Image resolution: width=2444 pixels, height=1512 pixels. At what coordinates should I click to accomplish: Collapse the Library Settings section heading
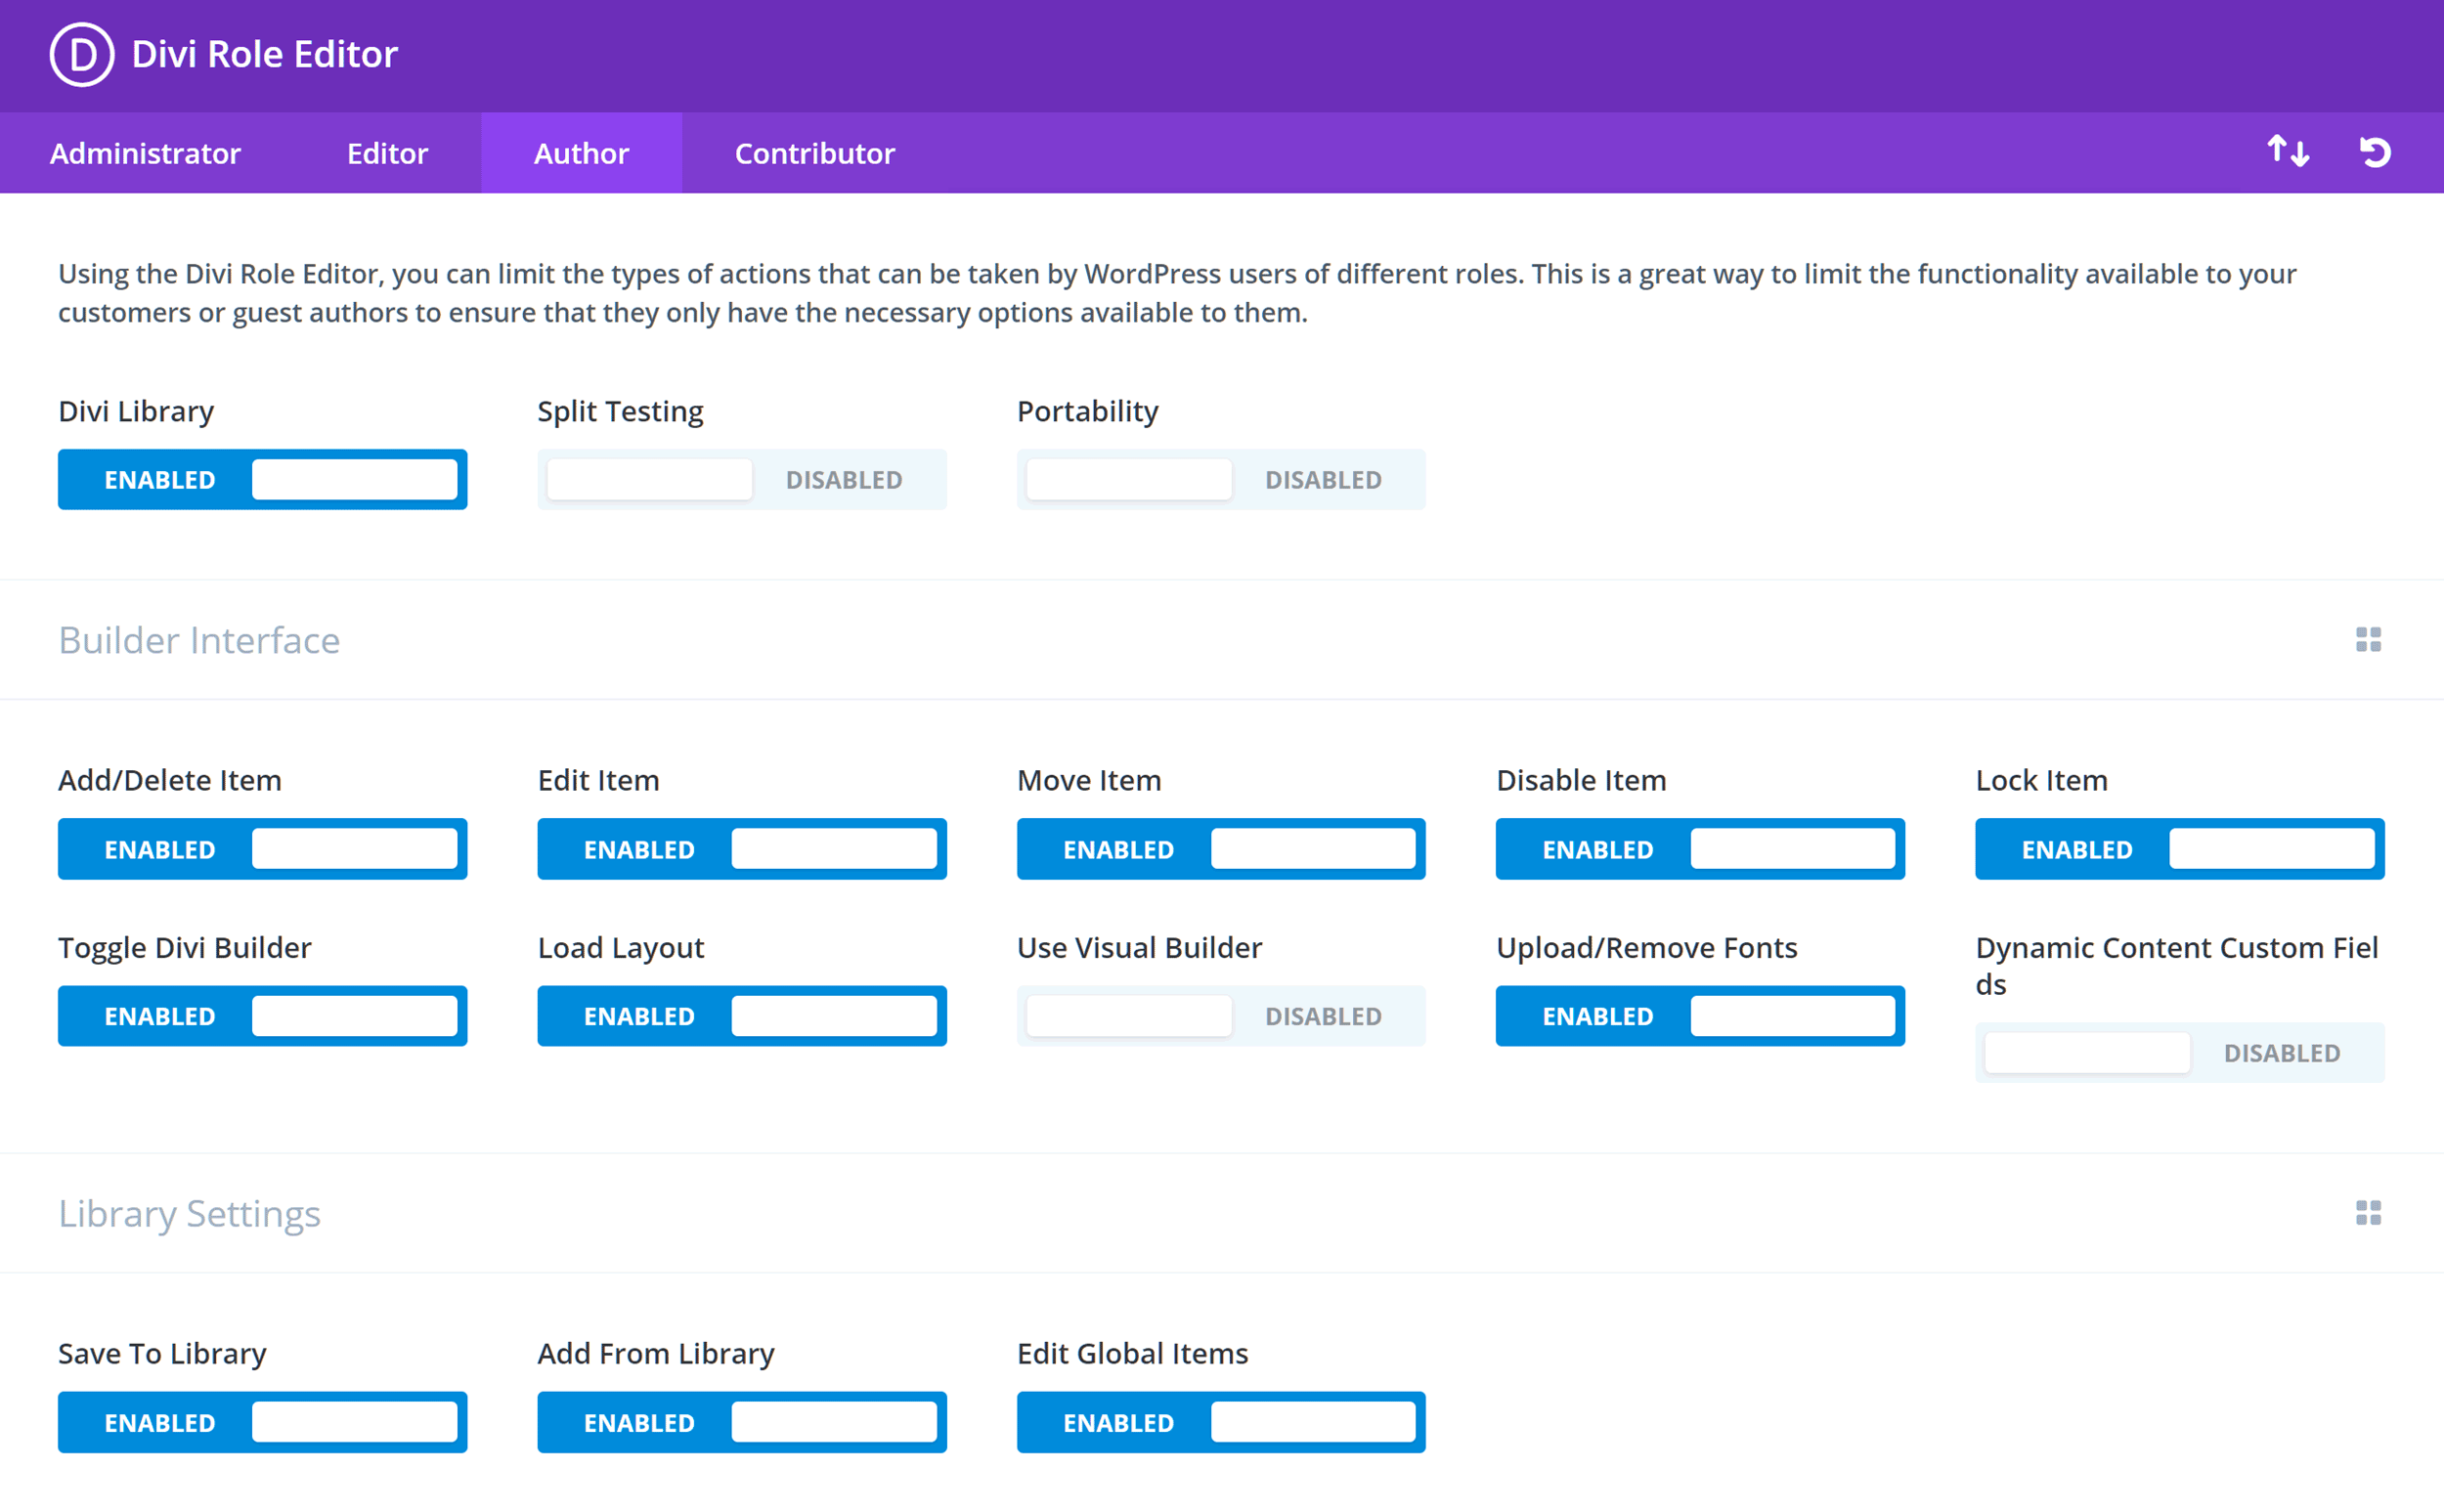click(x=189, y=1213)
